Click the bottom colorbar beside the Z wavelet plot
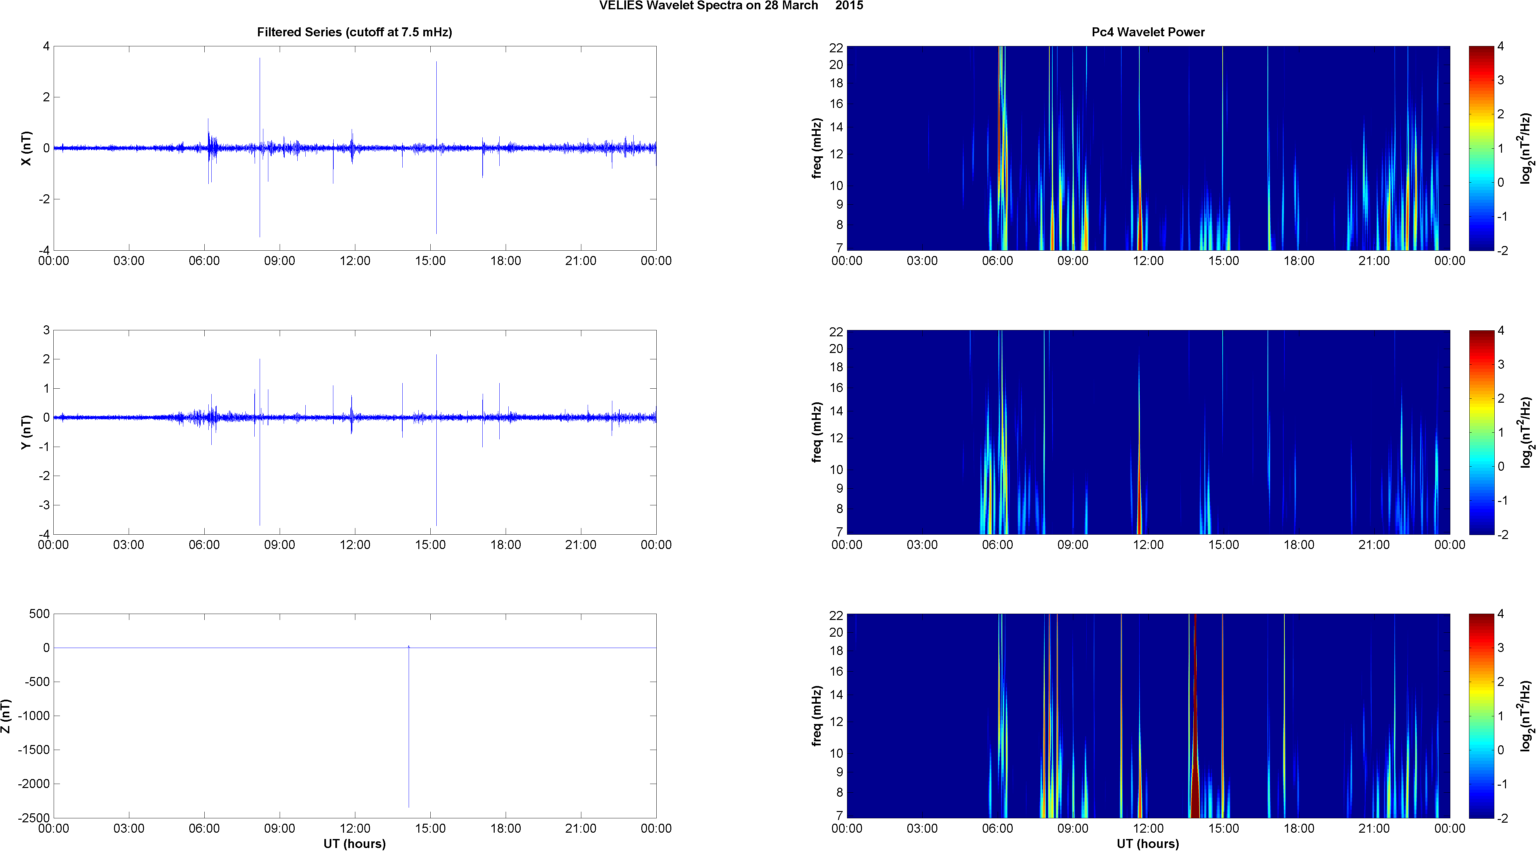 (1483, 716)
